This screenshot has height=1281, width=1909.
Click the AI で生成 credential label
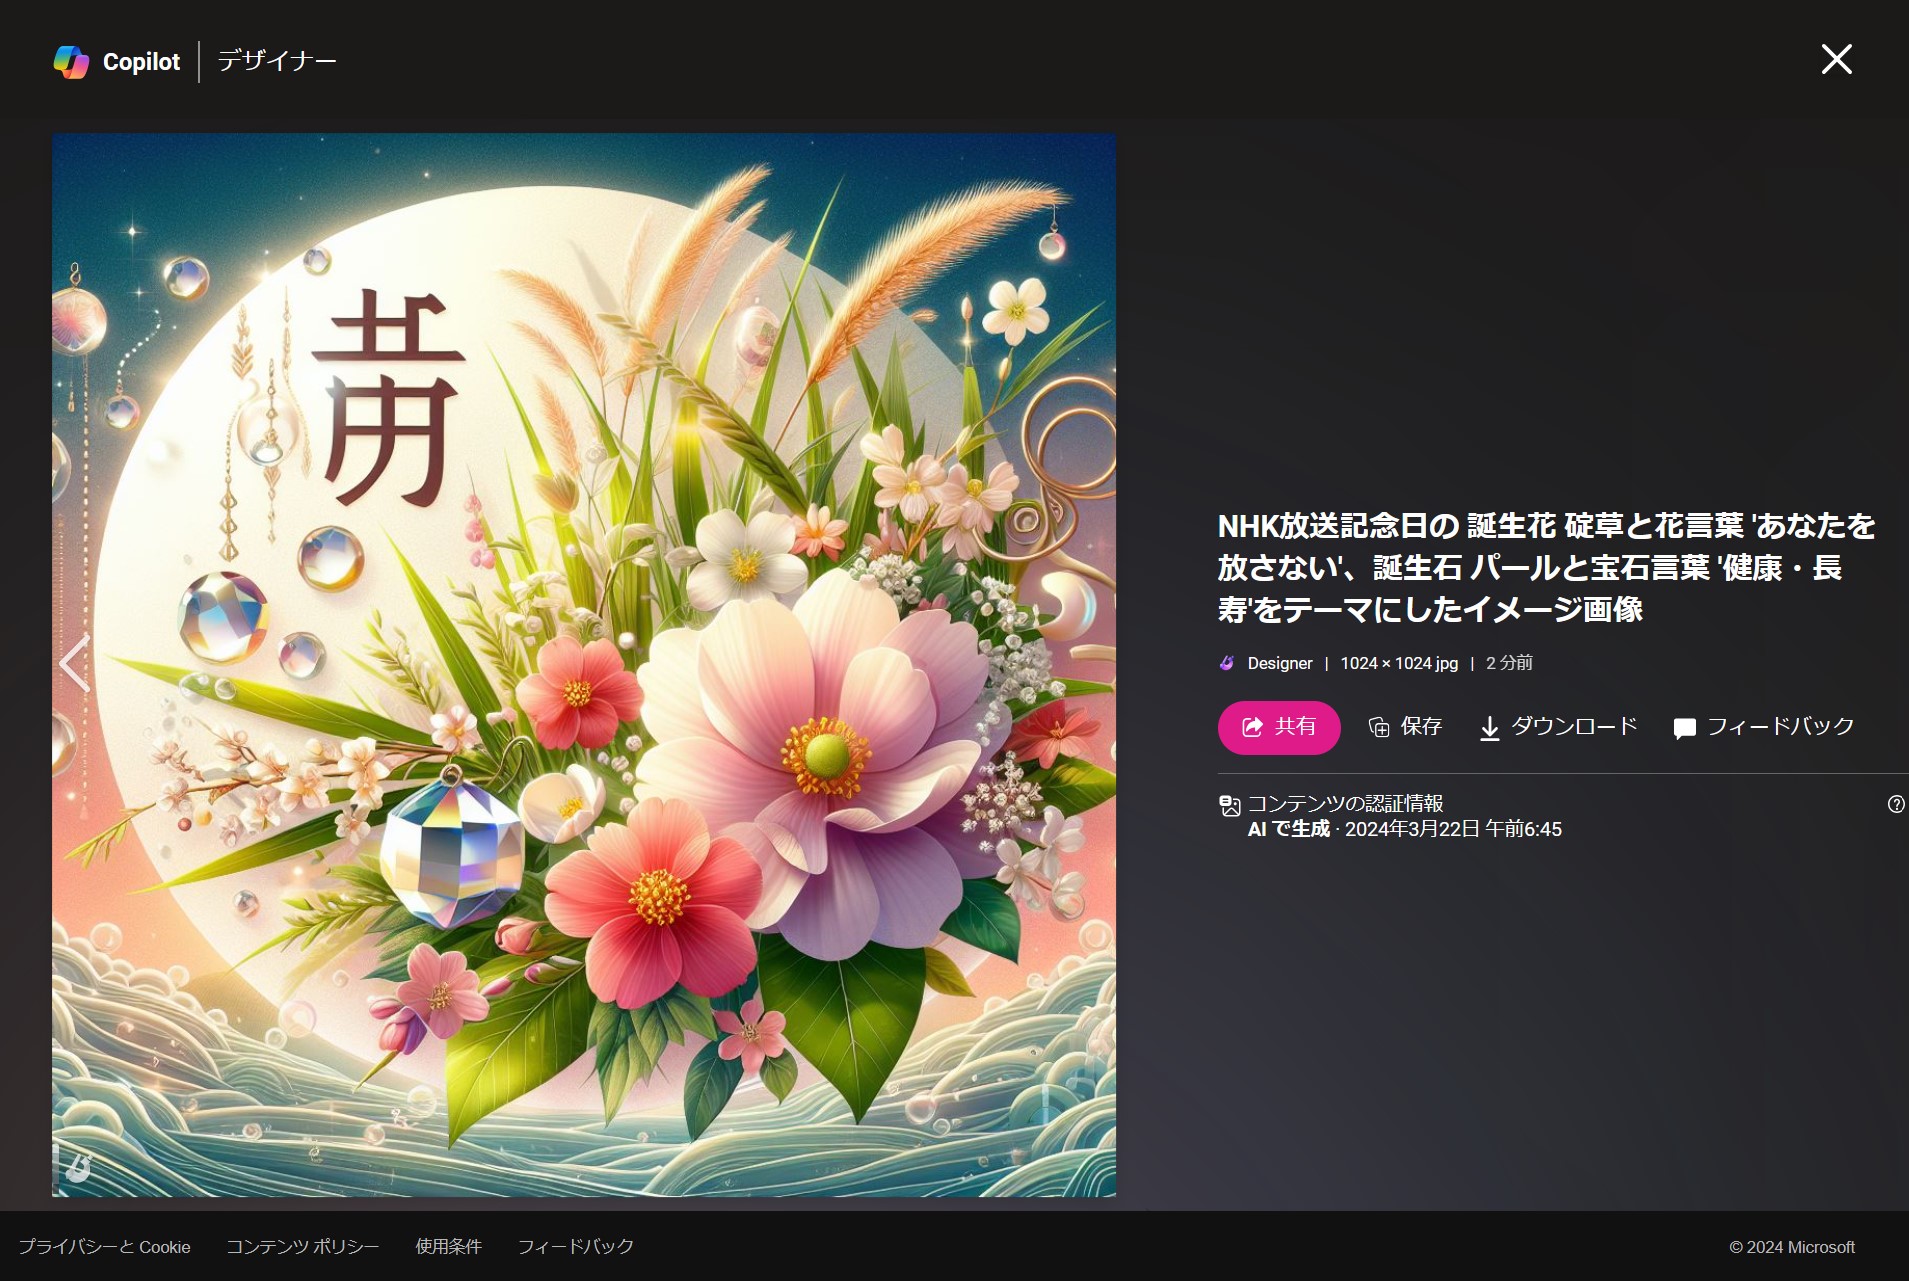tap(1289, 829)
